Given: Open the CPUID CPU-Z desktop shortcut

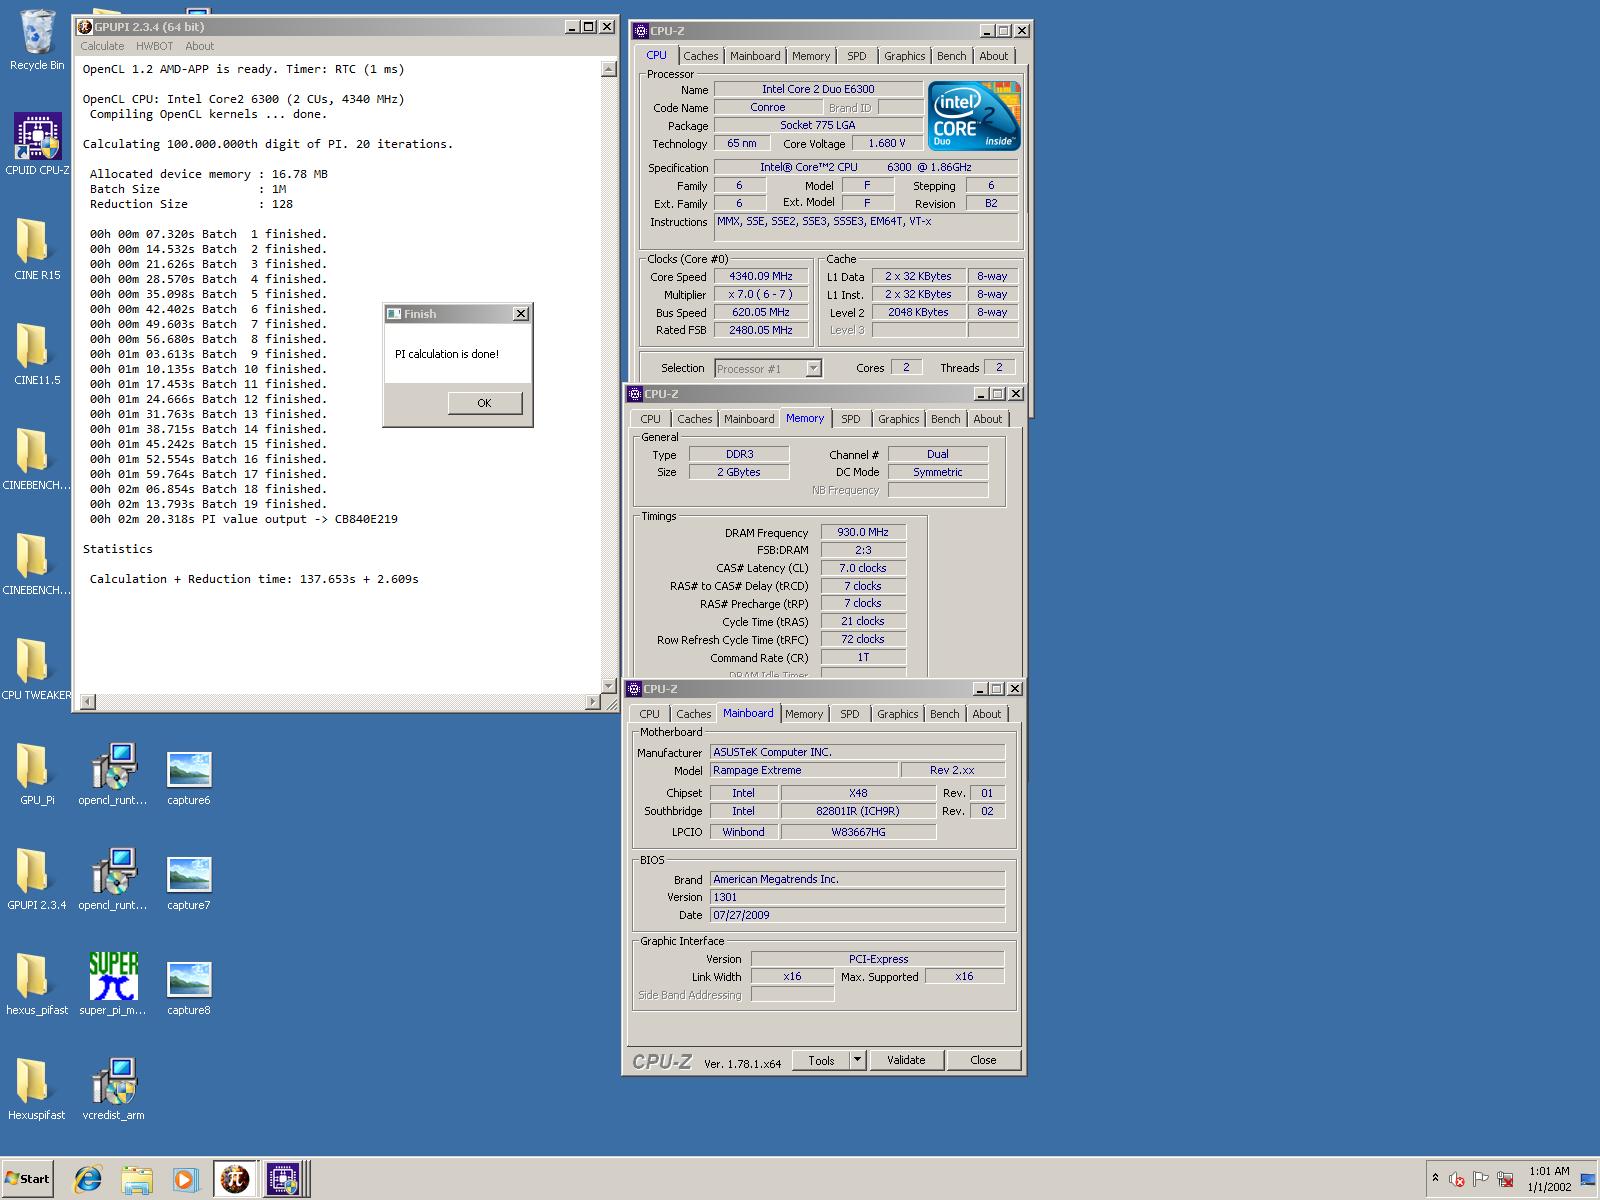Looking at the screenshot, I should click(x=37, y=145).
